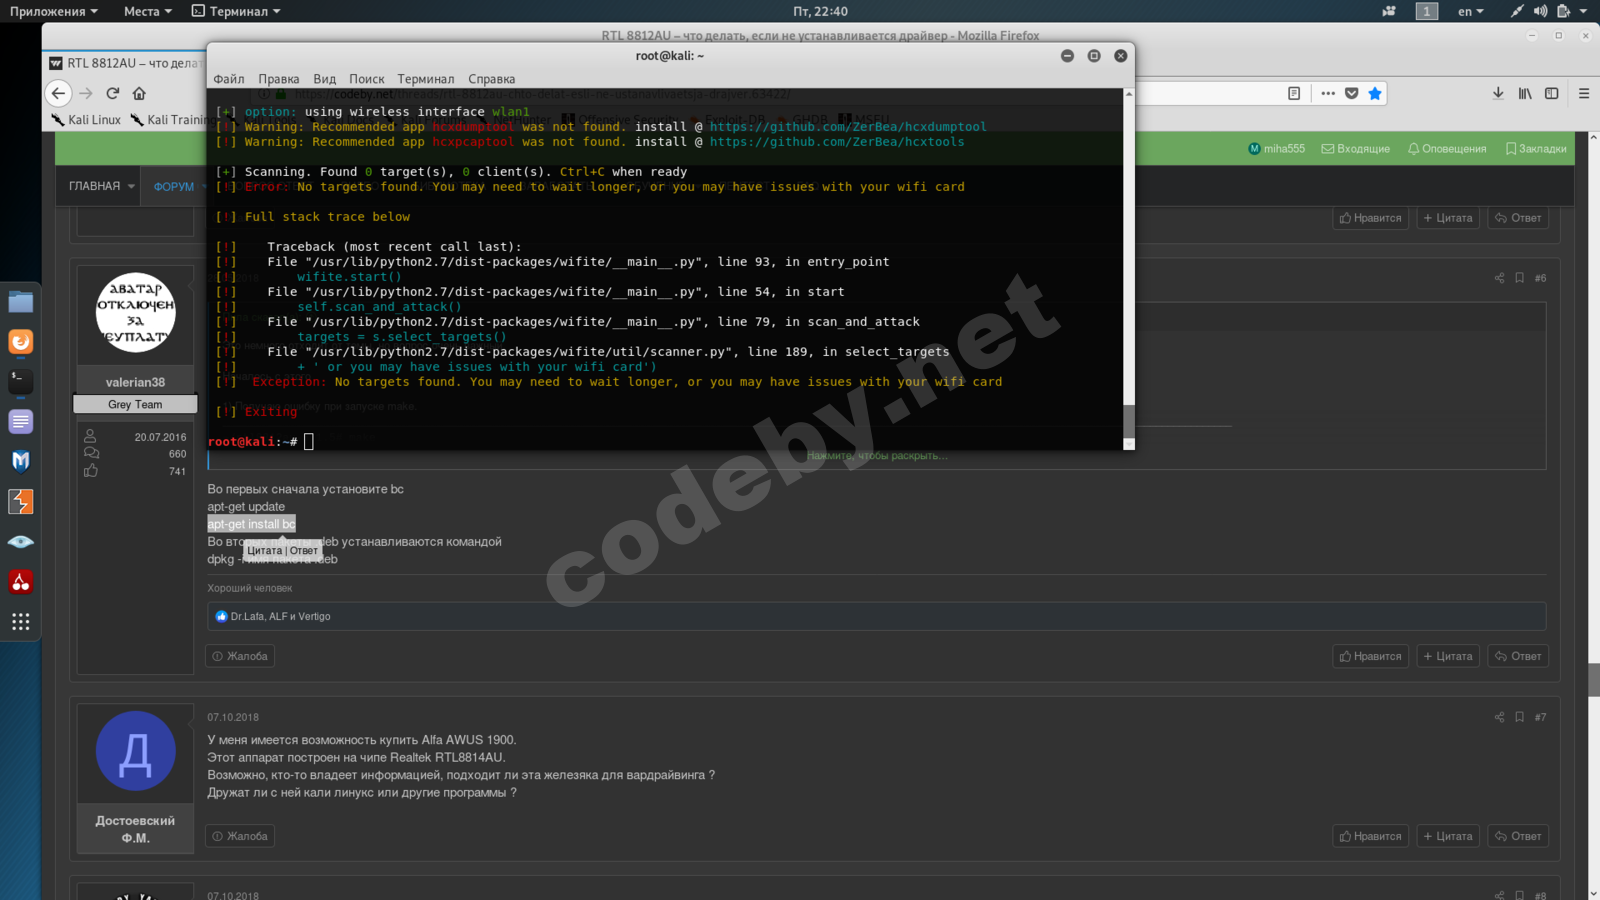Open Firefox hamburger menu
This screenshot has width=1600, height=900.
pyautogui.click(x=1584, y=93)
